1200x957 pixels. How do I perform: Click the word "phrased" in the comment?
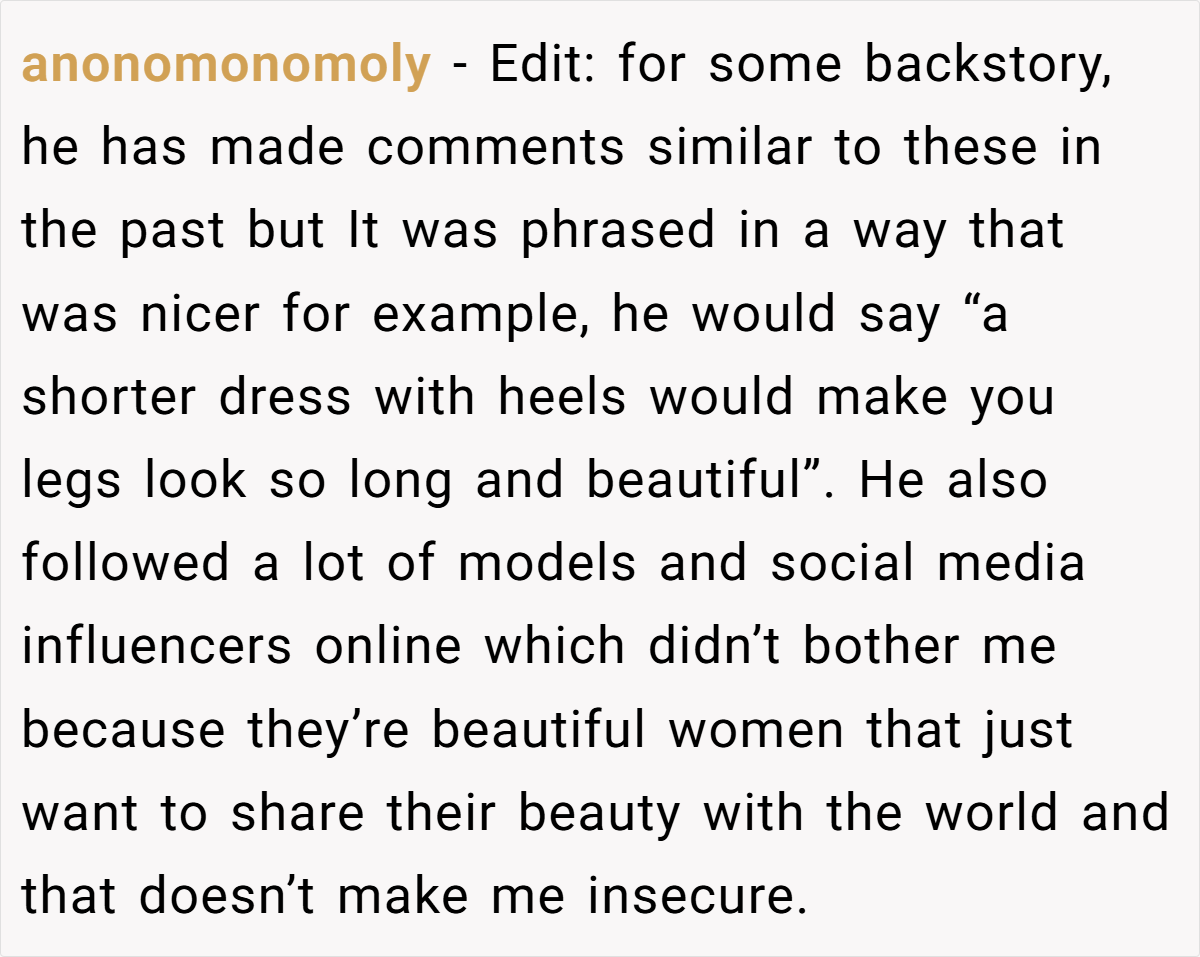(616, 233)
